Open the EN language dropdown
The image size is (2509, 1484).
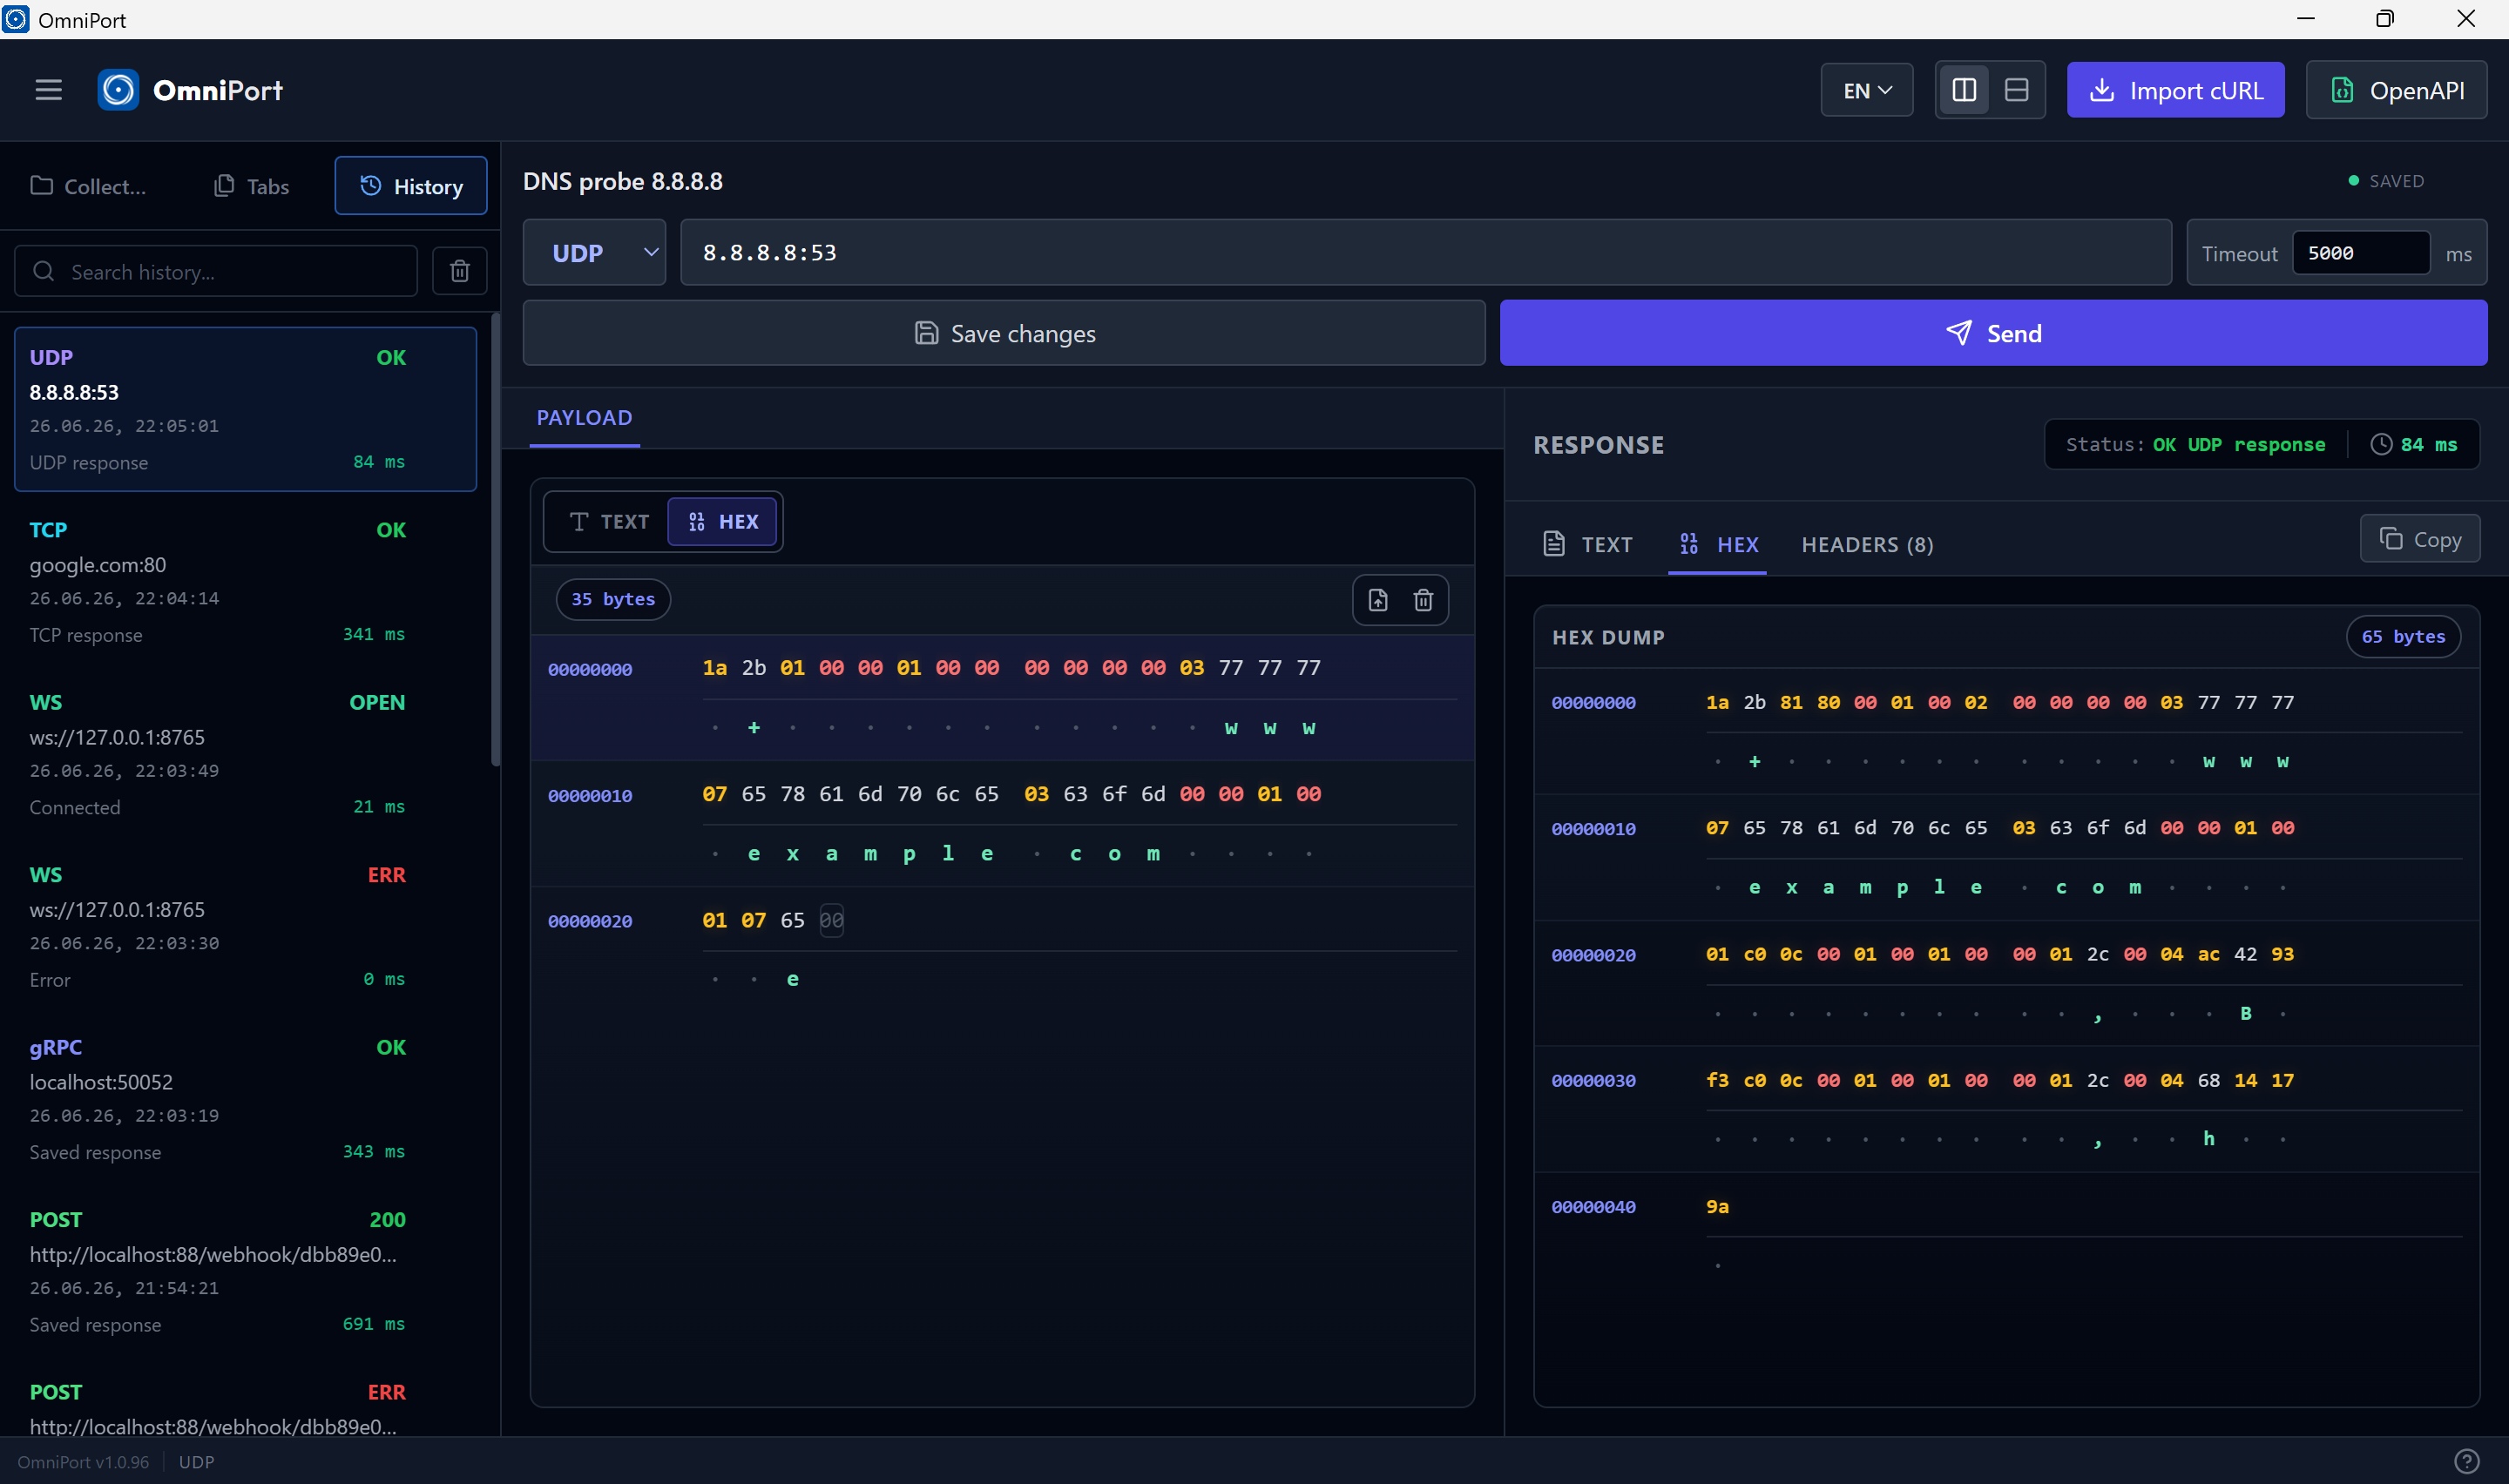tap(1866, 90)
